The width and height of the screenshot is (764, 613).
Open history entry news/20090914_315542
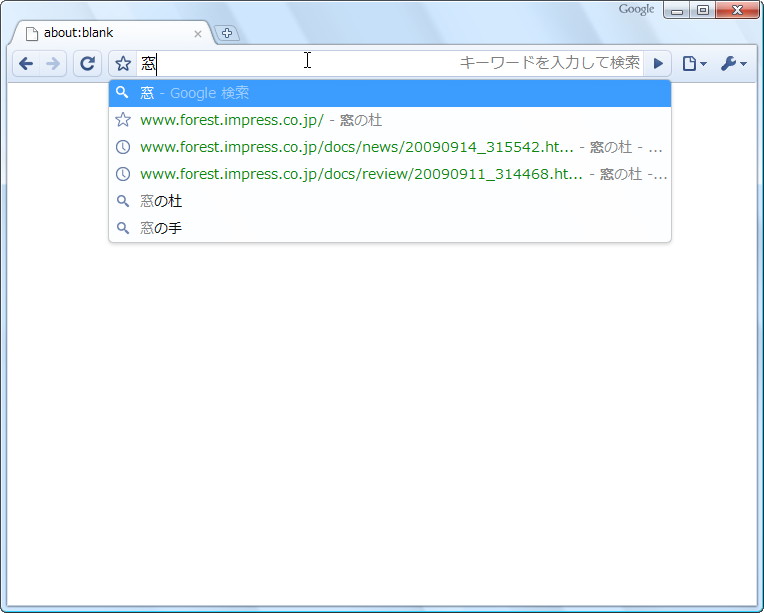coord(390,147)
